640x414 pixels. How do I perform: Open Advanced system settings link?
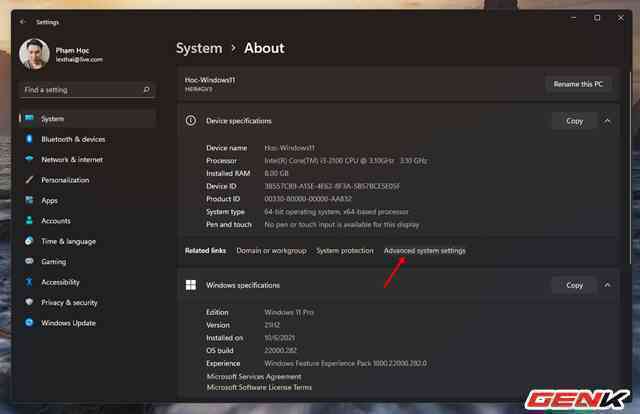point(424,251)
